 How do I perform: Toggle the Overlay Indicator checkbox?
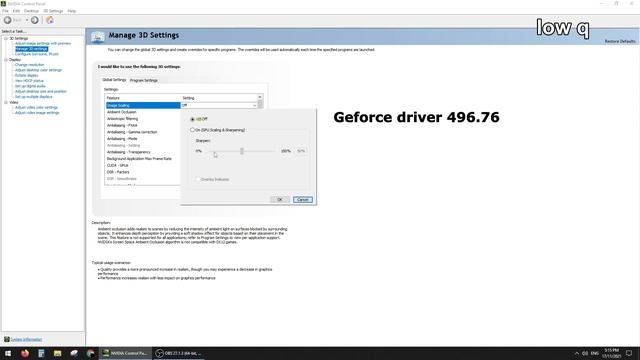pyautogui.click(x=198, y=179)
